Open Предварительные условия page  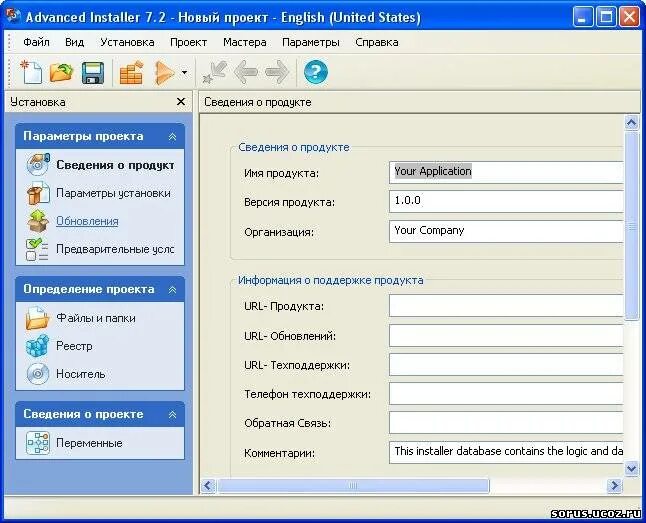(115, 249)
